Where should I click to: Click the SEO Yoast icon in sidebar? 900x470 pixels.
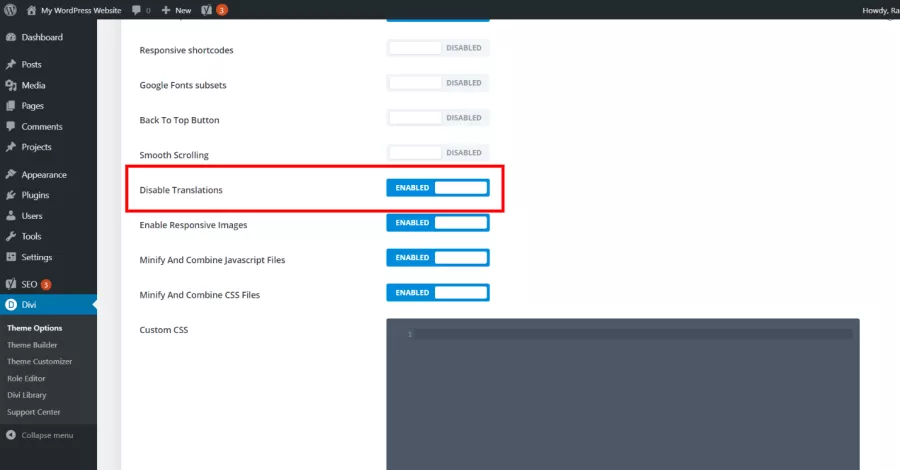point(11,284)
